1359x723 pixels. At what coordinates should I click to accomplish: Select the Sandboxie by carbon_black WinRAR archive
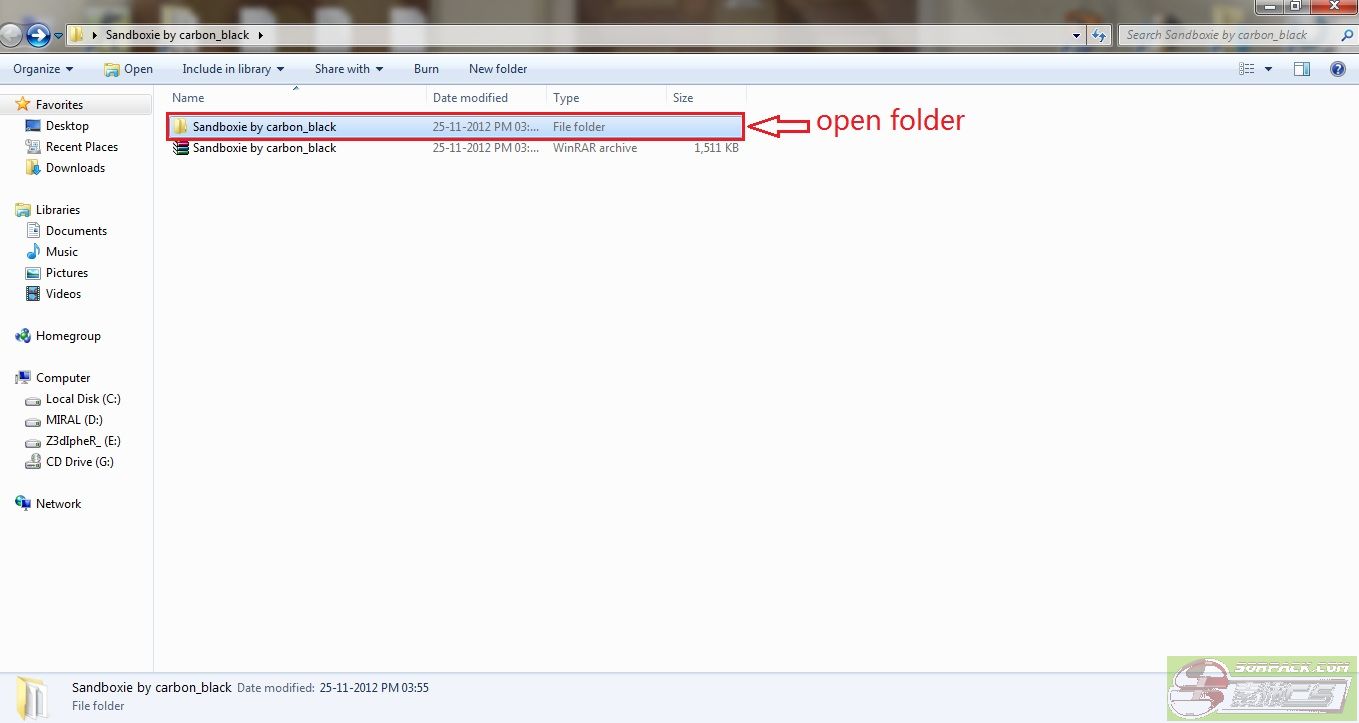point(264,148)
